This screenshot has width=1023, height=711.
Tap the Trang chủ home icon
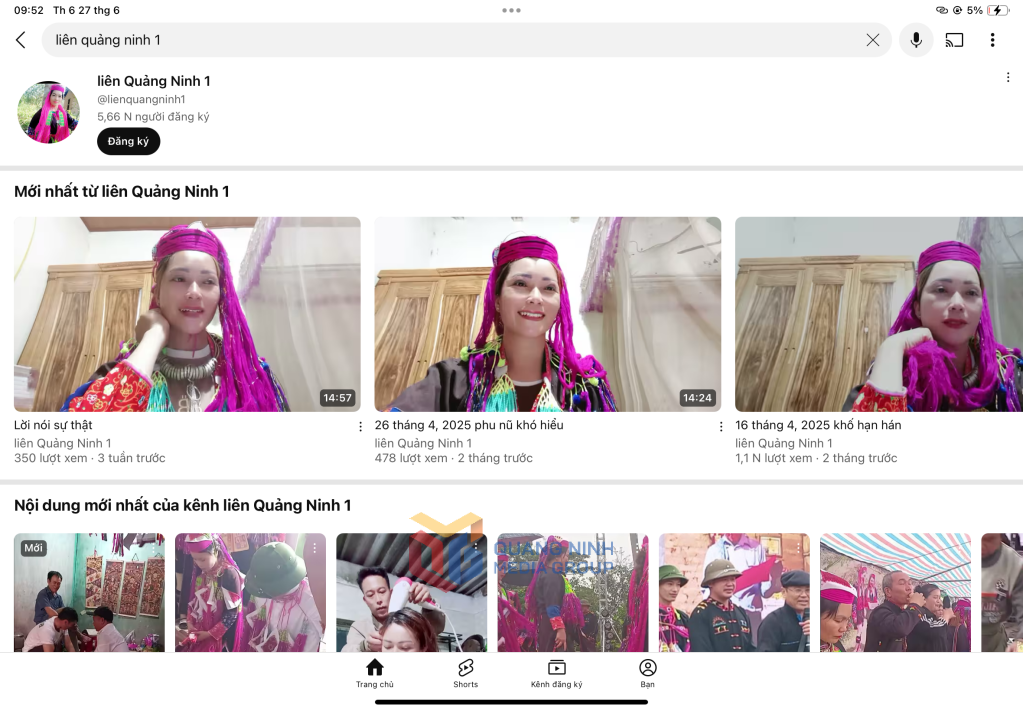point(374,673)
